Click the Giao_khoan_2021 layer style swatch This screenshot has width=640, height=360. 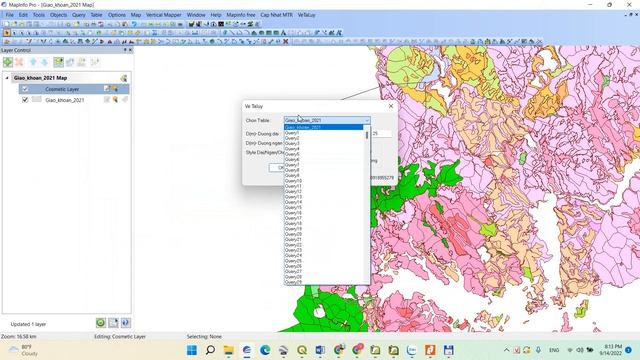pyautogui.click(x=37, y=100)
